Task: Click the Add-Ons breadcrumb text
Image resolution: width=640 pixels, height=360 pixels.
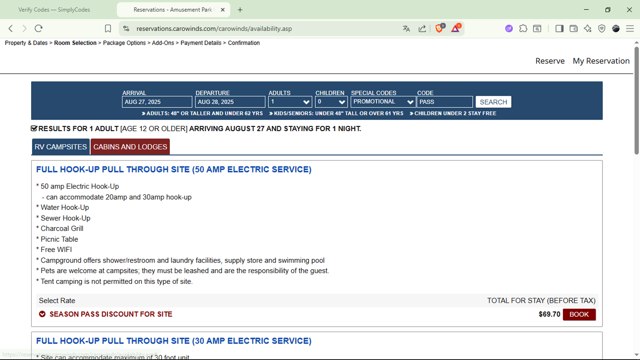Action: tap(163, 43)
